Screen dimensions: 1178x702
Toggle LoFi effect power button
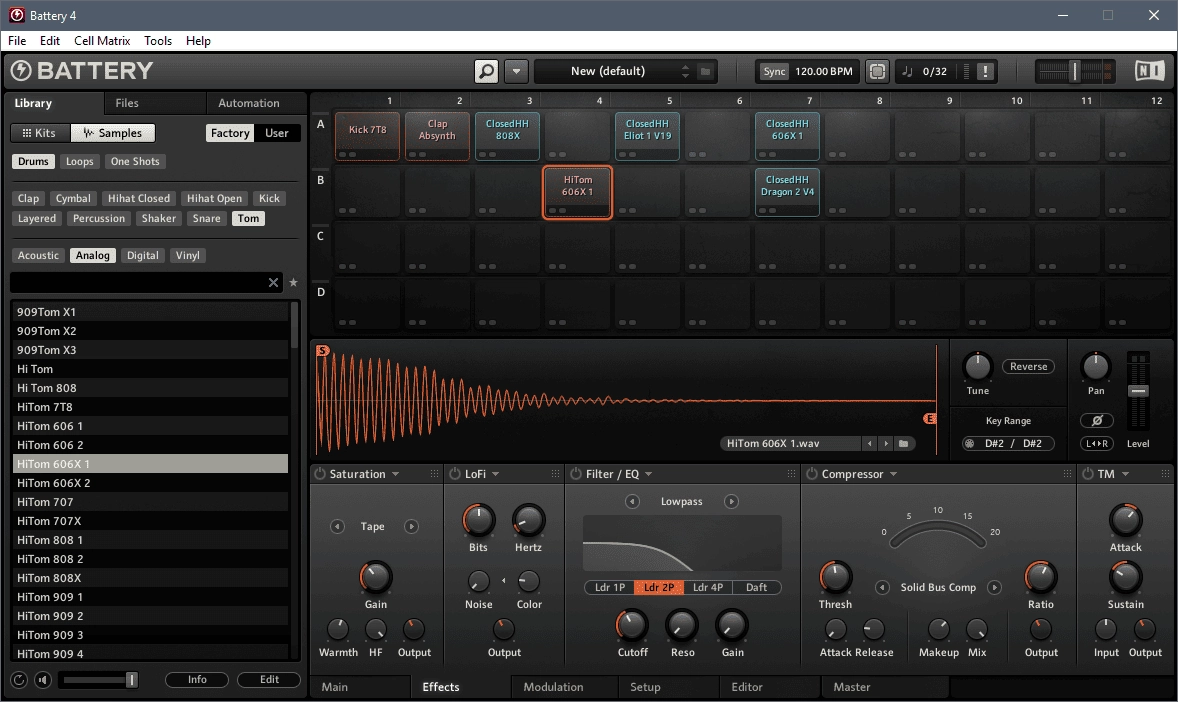click(x=455, y=474)
